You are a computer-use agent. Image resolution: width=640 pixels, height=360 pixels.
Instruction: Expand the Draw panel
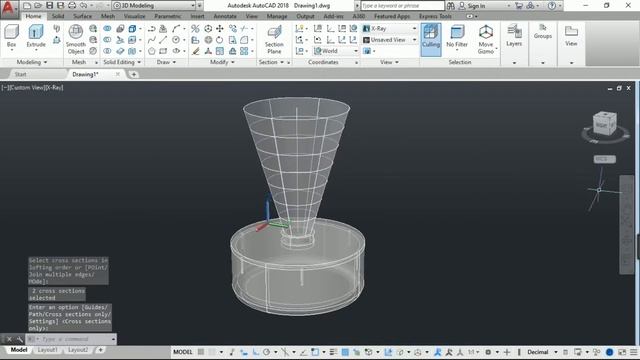(166, 62)
